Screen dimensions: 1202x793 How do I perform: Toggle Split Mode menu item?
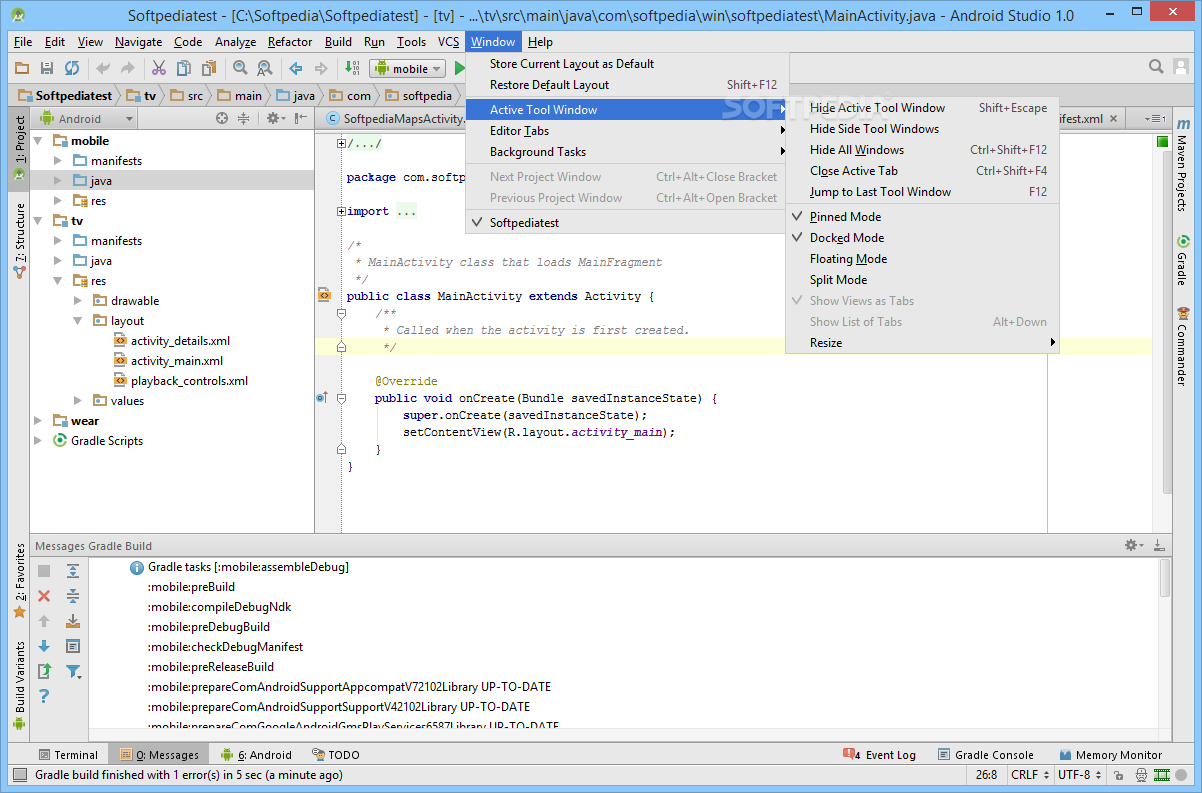[838, 280]
